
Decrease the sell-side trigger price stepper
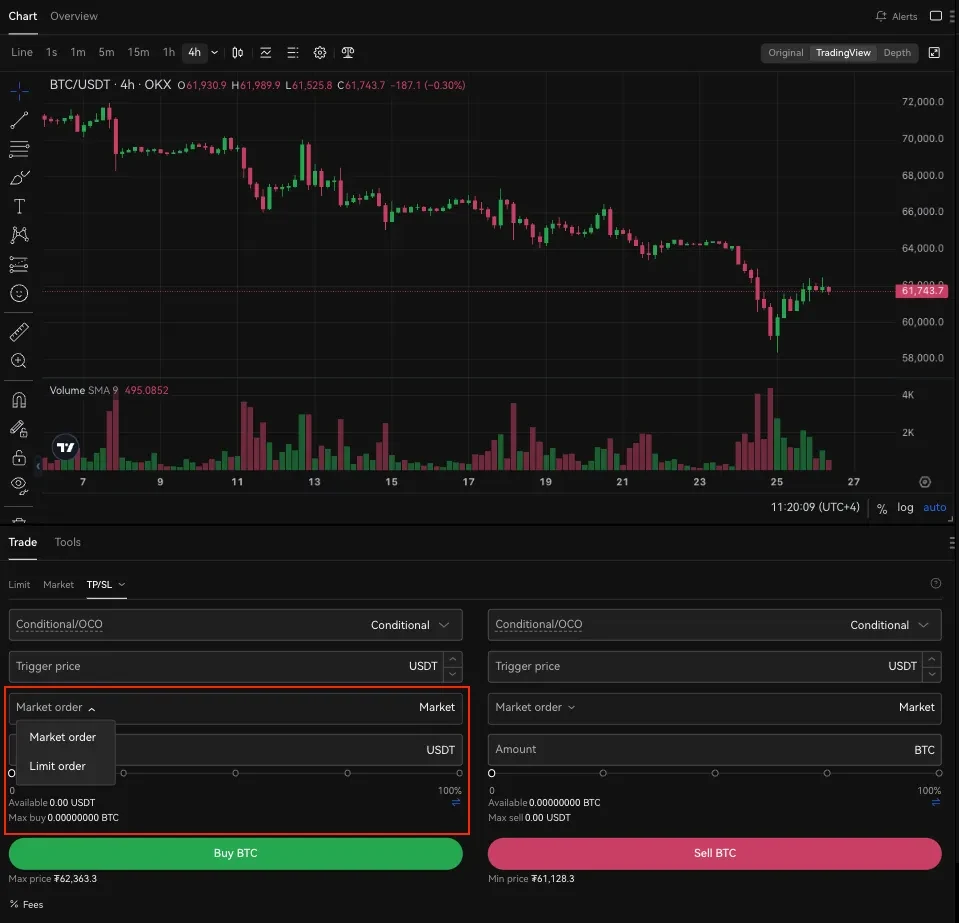pos(931,674)
